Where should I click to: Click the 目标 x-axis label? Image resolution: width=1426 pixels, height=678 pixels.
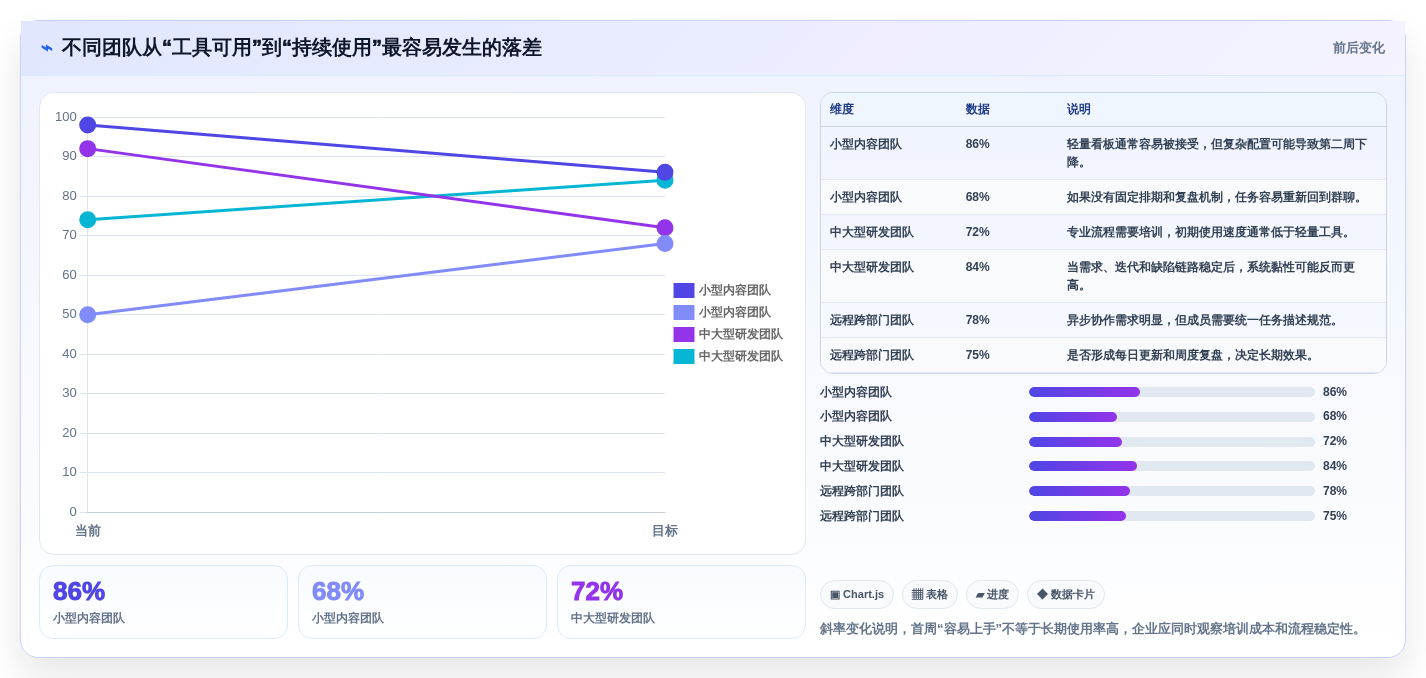coord(665,531)
